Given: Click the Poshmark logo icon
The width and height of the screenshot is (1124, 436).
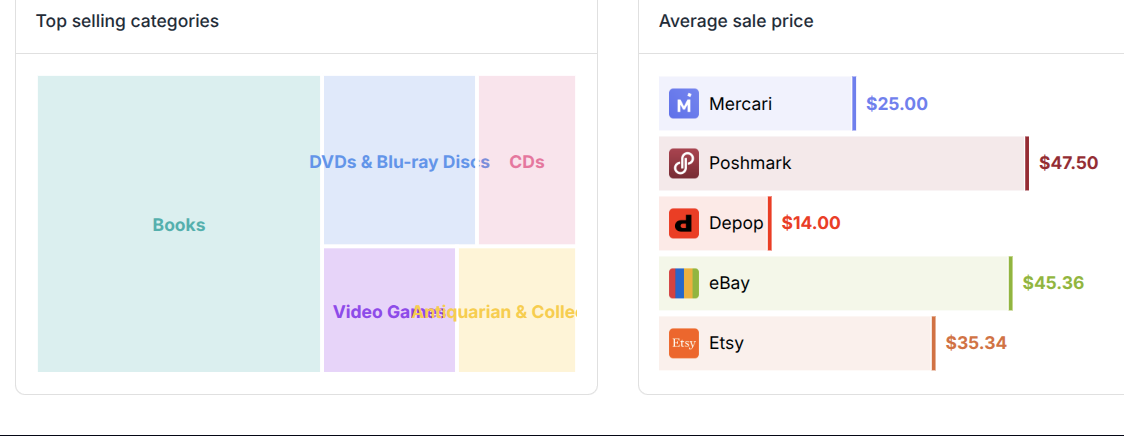Looking at the screenshot, I should click(683, 164).
